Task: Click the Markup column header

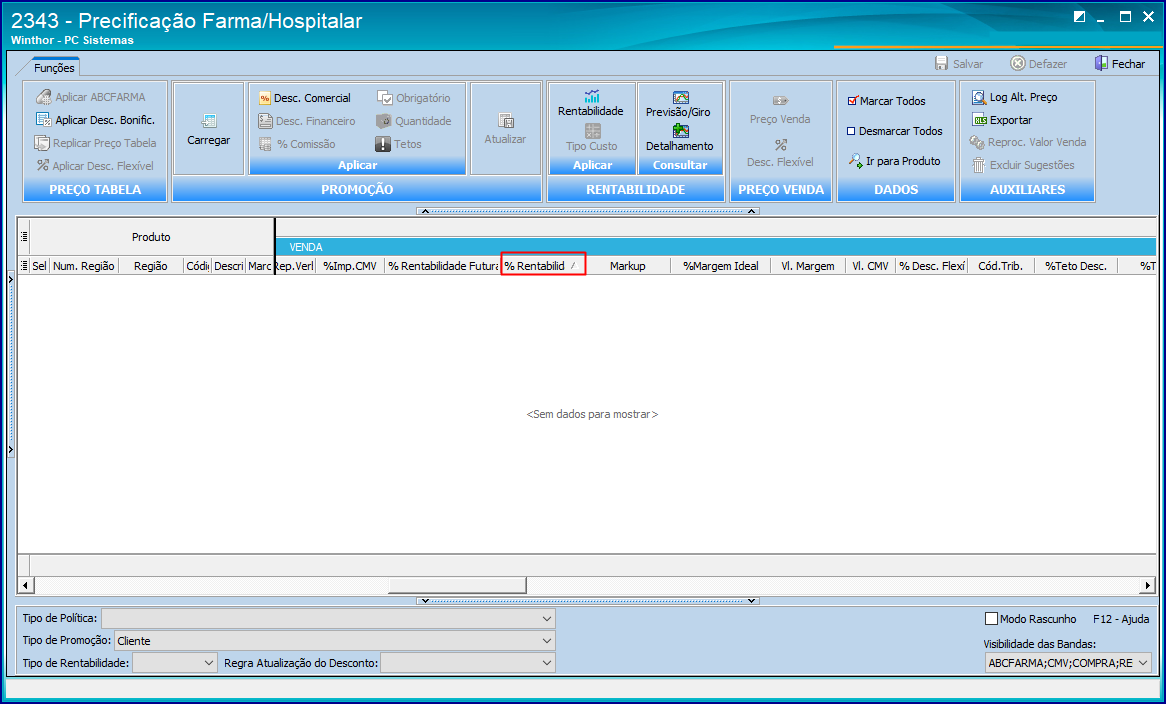Action: click(627, 265)
